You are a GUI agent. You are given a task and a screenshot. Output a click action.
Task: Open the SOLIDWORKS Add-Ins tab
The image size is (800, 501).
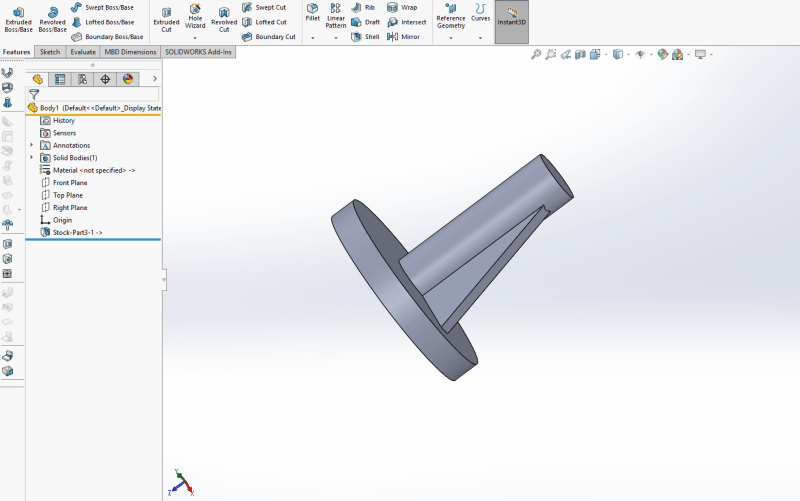[x=198, y=52]
